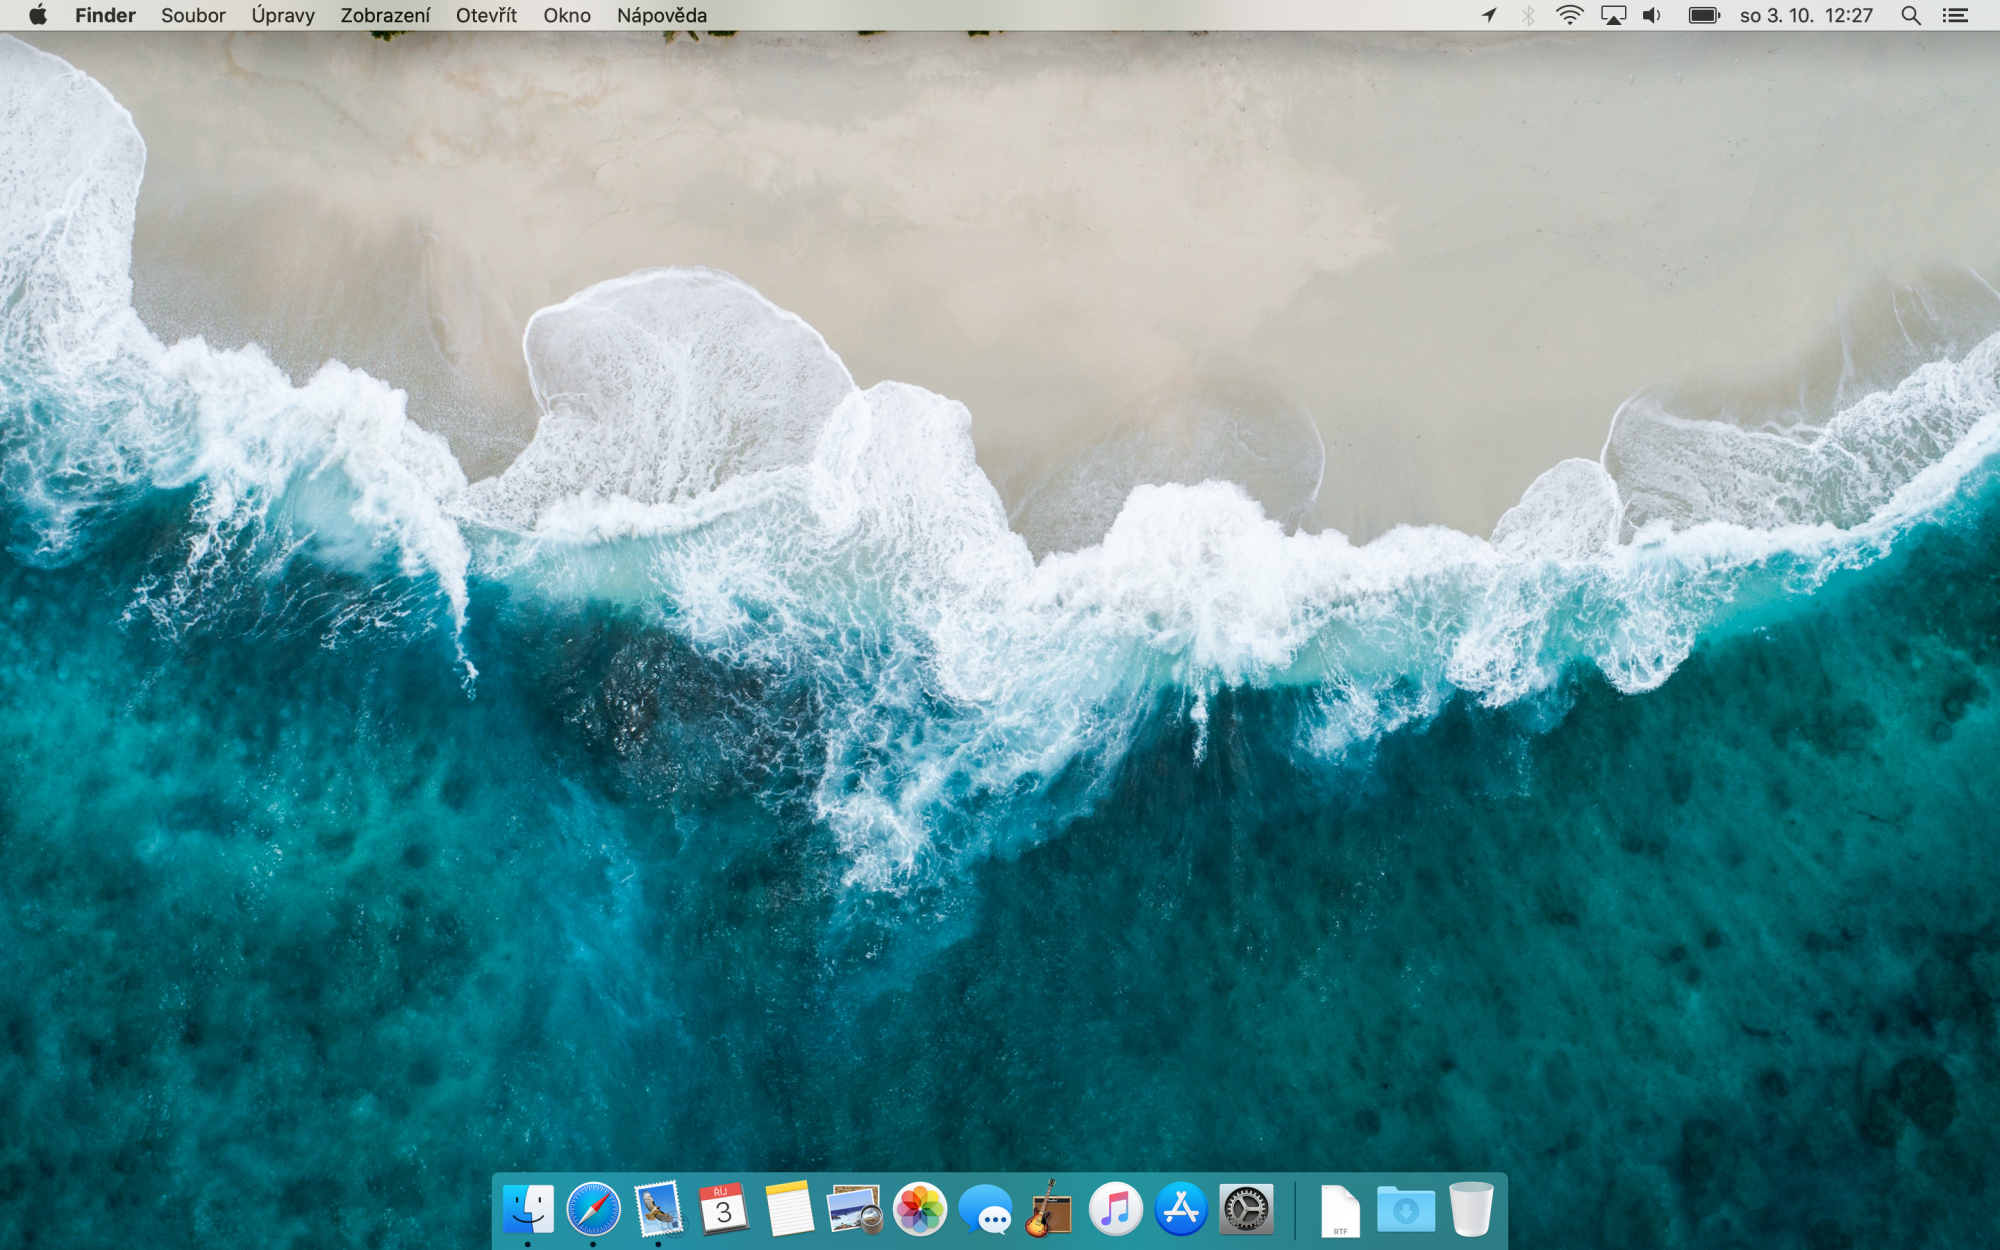Open the Otevřít menu
Screen dimensions: 2000x1250
tap(487, 15)
